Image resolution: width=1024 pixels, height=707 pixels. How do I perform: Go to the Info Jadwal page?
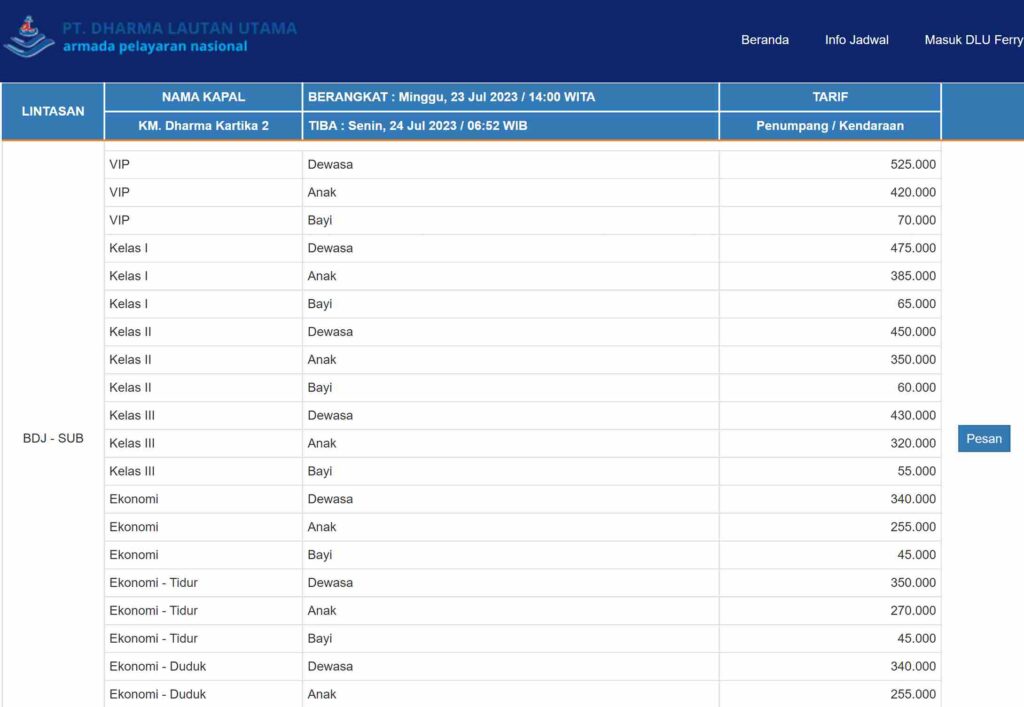coord(856,40)
